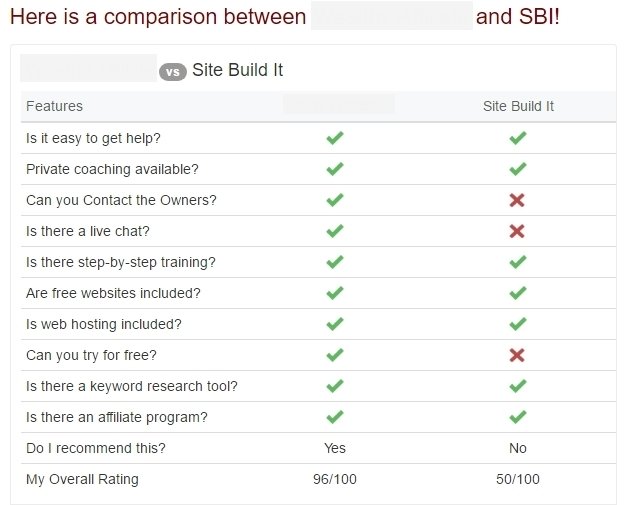Click the 'Site Build It' column header
This screenshot has width=627, height=505.
click(x=518, y=106)
